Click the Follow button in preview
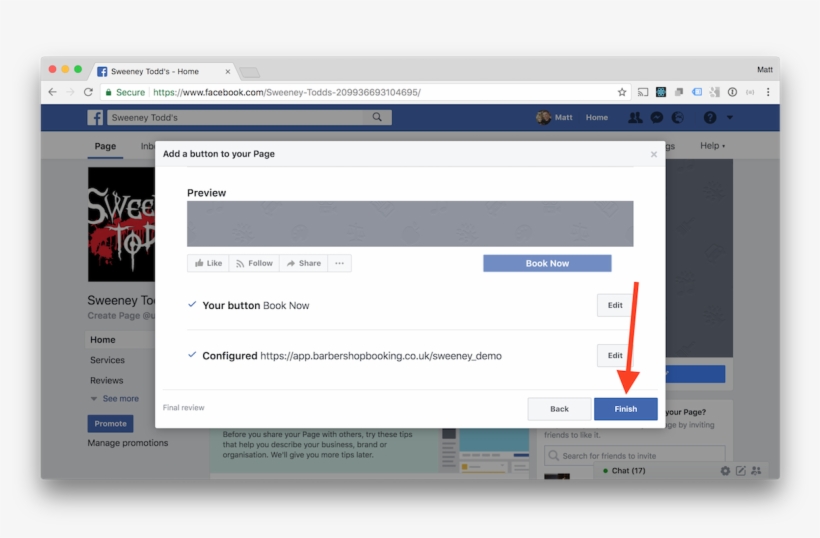 point(254,263)
